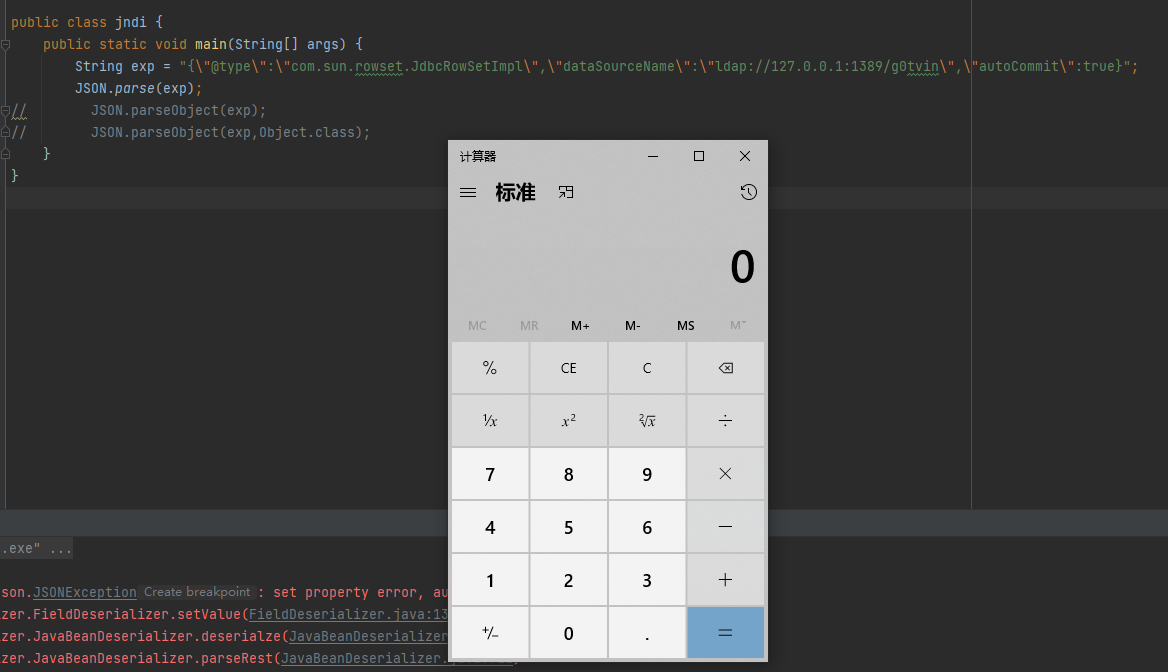
Task: Open JavaBeanDeserializer link in parseRest stack line
Action: (364, 659)
